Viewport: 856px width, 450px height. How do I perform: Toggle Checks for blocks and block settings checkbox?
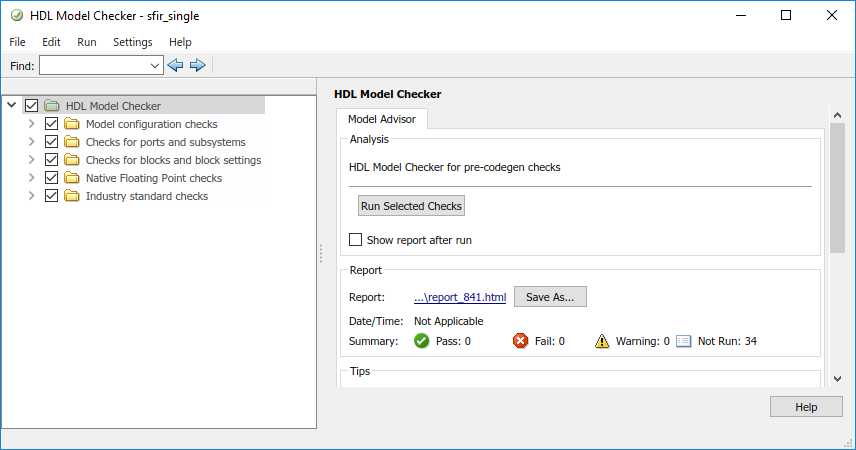coord(52,160)
